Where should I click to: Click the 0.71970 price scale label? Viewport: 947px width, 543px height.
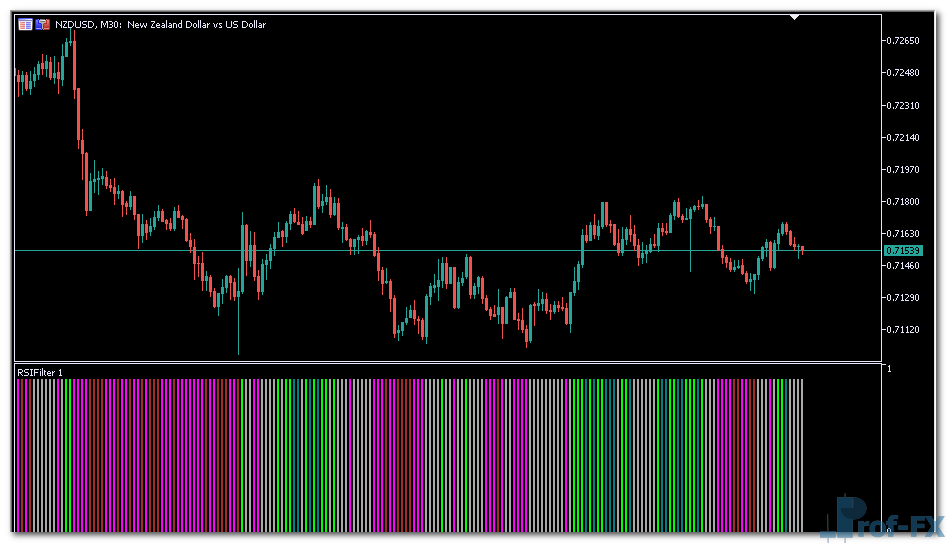[904, 169]
